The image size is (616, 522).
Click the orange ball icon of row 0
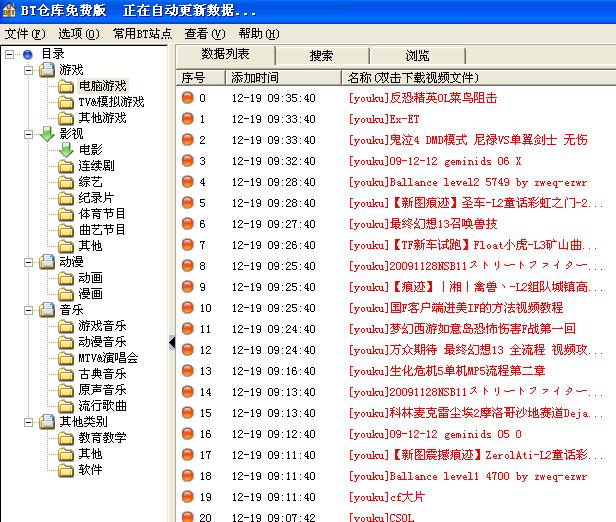tap(188, 97)
